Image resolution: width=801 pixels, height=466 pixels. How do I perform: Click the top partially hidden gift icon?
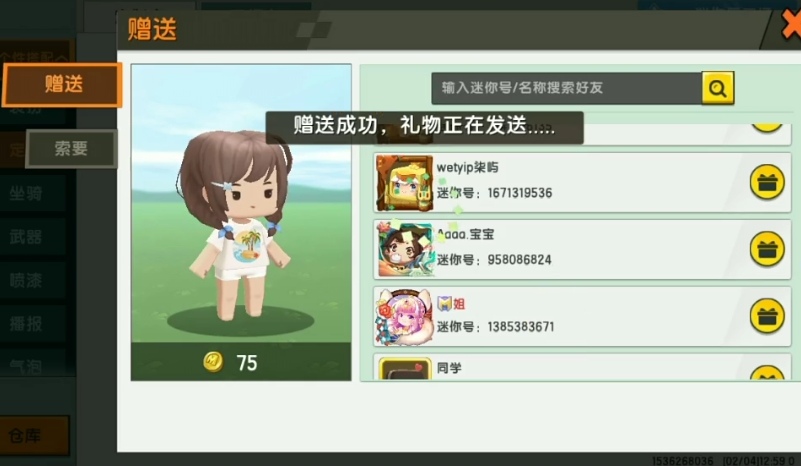(x=767, y=128)
